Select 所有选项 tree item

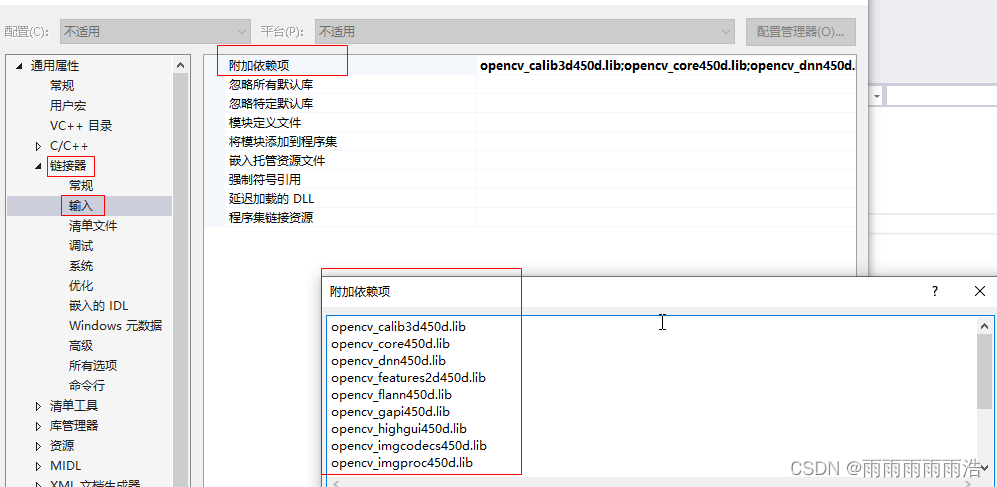93,366
